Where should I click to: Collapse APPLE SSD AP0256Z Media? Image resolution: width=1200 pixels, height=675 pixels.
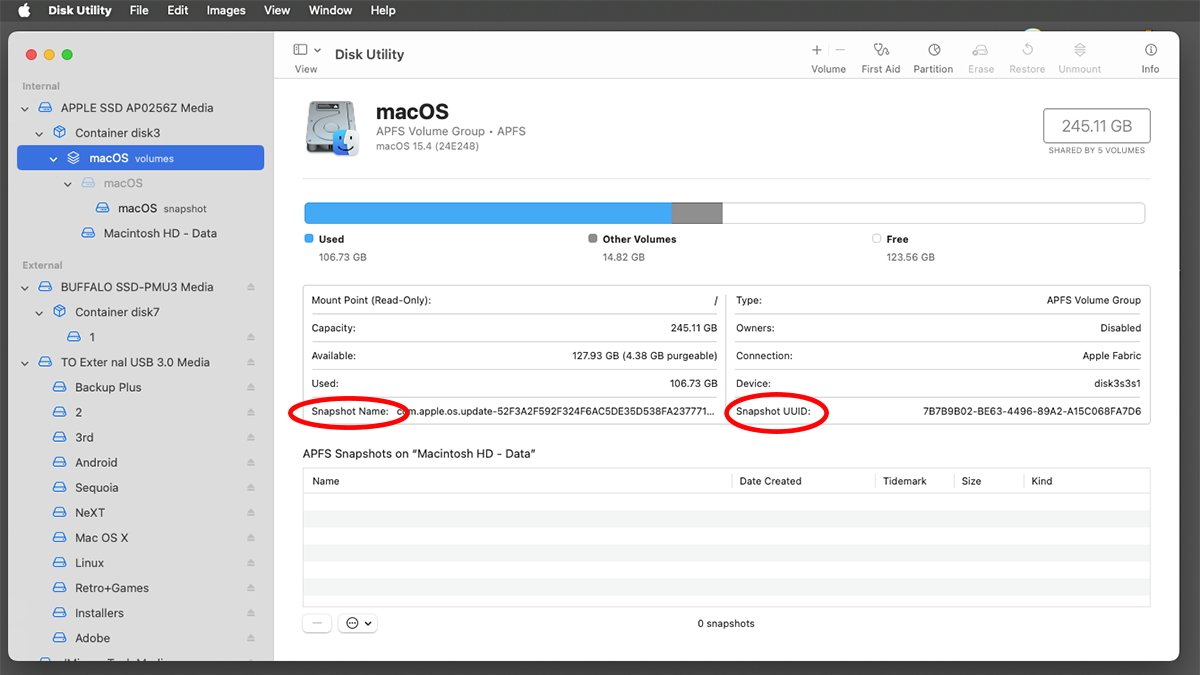coord(25,108)
